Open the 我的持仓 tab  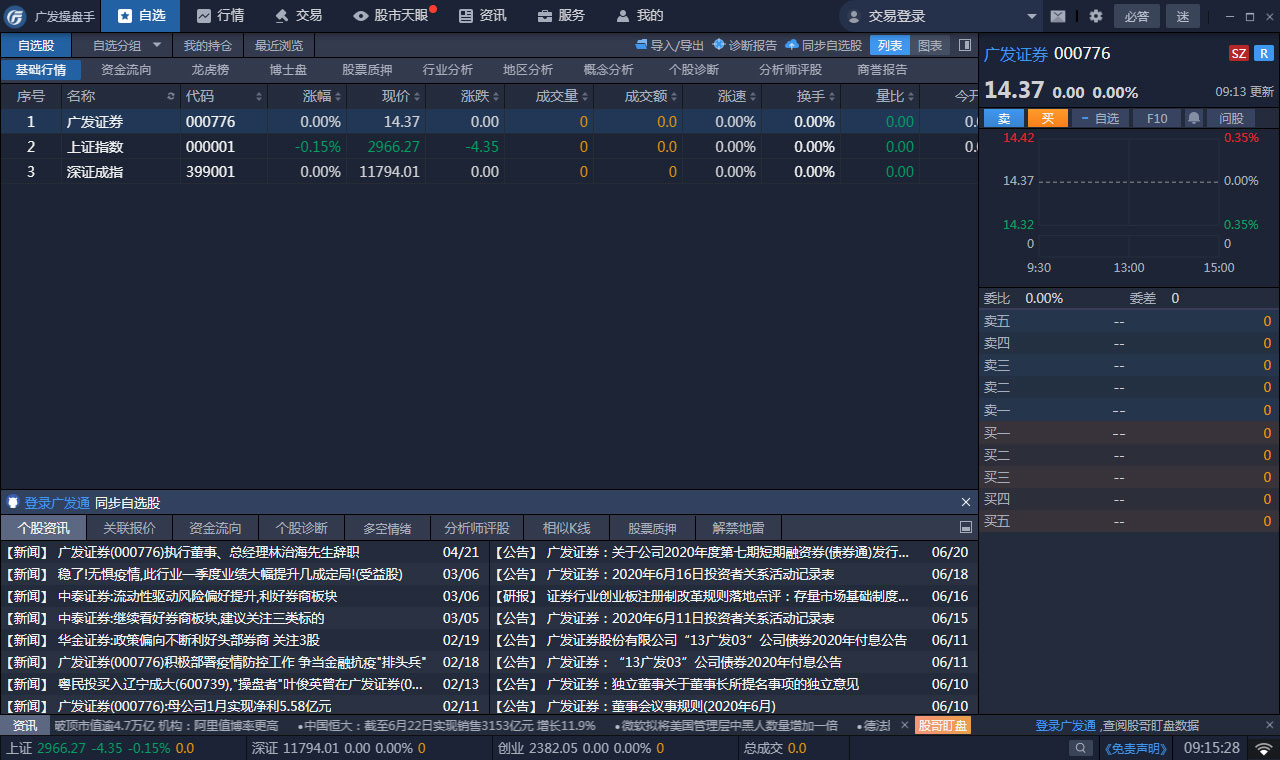tap(208, 45)
